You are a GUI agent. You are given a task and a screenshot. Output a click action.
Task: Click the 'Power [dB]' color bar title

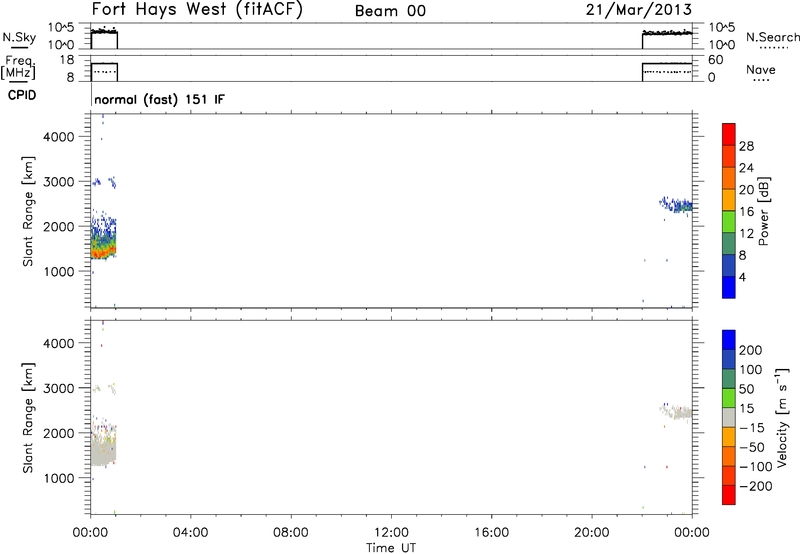[x=764, y=211]
